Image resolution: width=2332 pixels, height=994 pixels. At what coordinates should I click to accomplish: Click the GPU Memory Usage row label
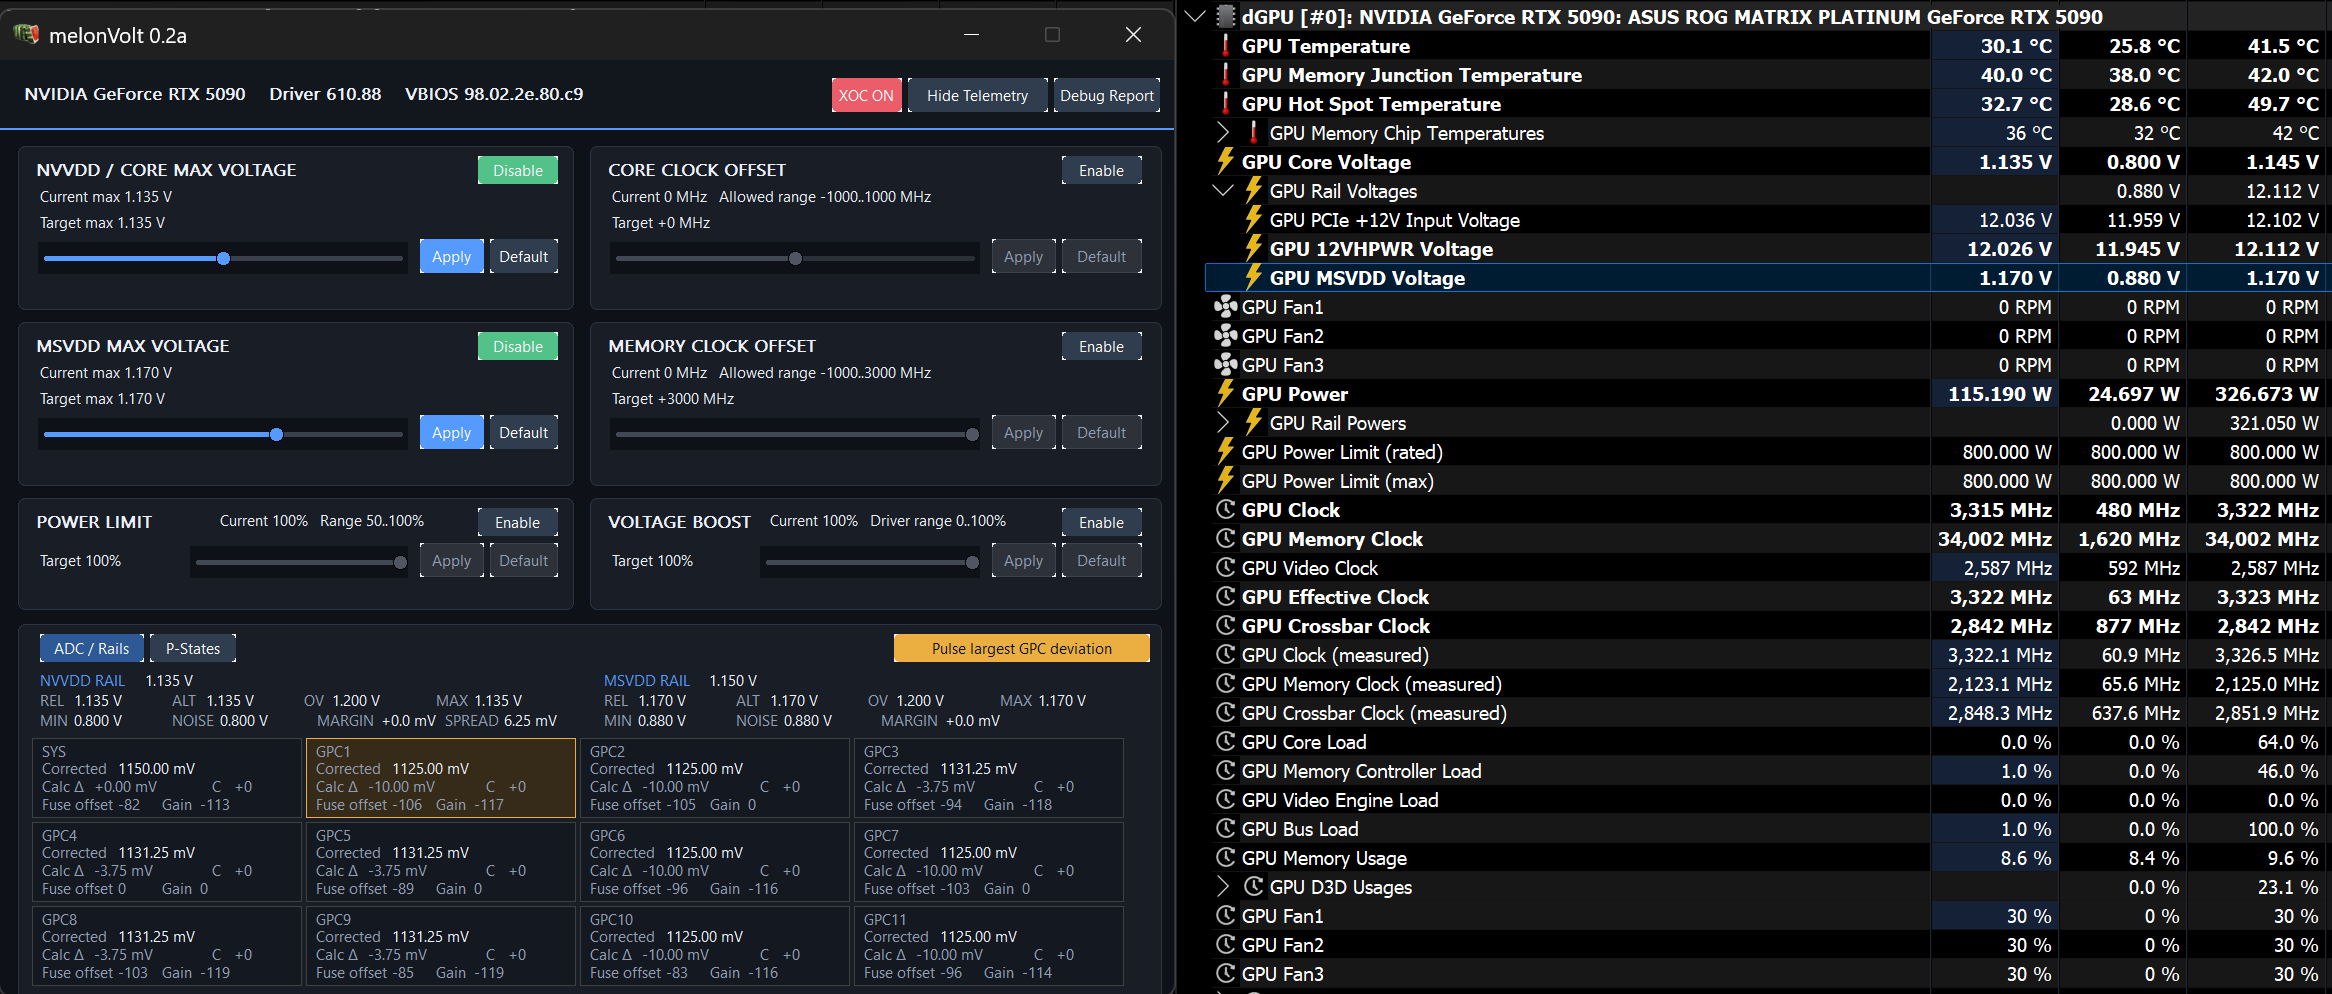coord(1324,858)
